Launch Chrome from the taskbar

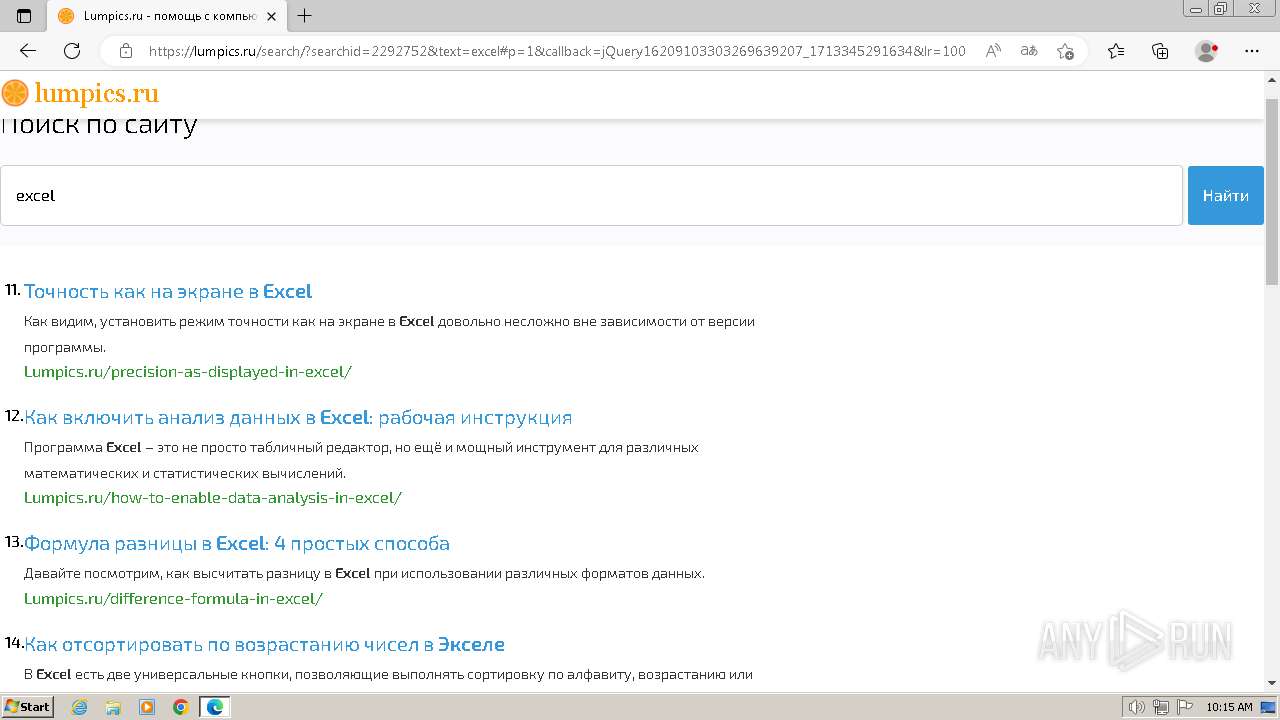[181, 707]
